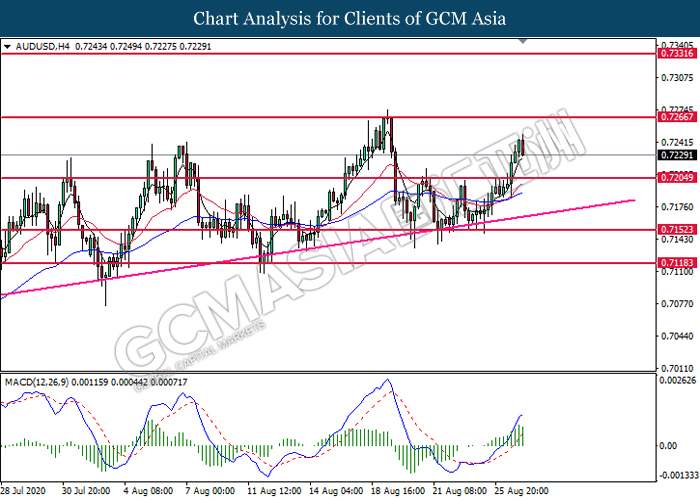This screenshot has height=500, width=700.
Task: Click the Chart Analysis for Clients heading
Action: coord(350,18)
